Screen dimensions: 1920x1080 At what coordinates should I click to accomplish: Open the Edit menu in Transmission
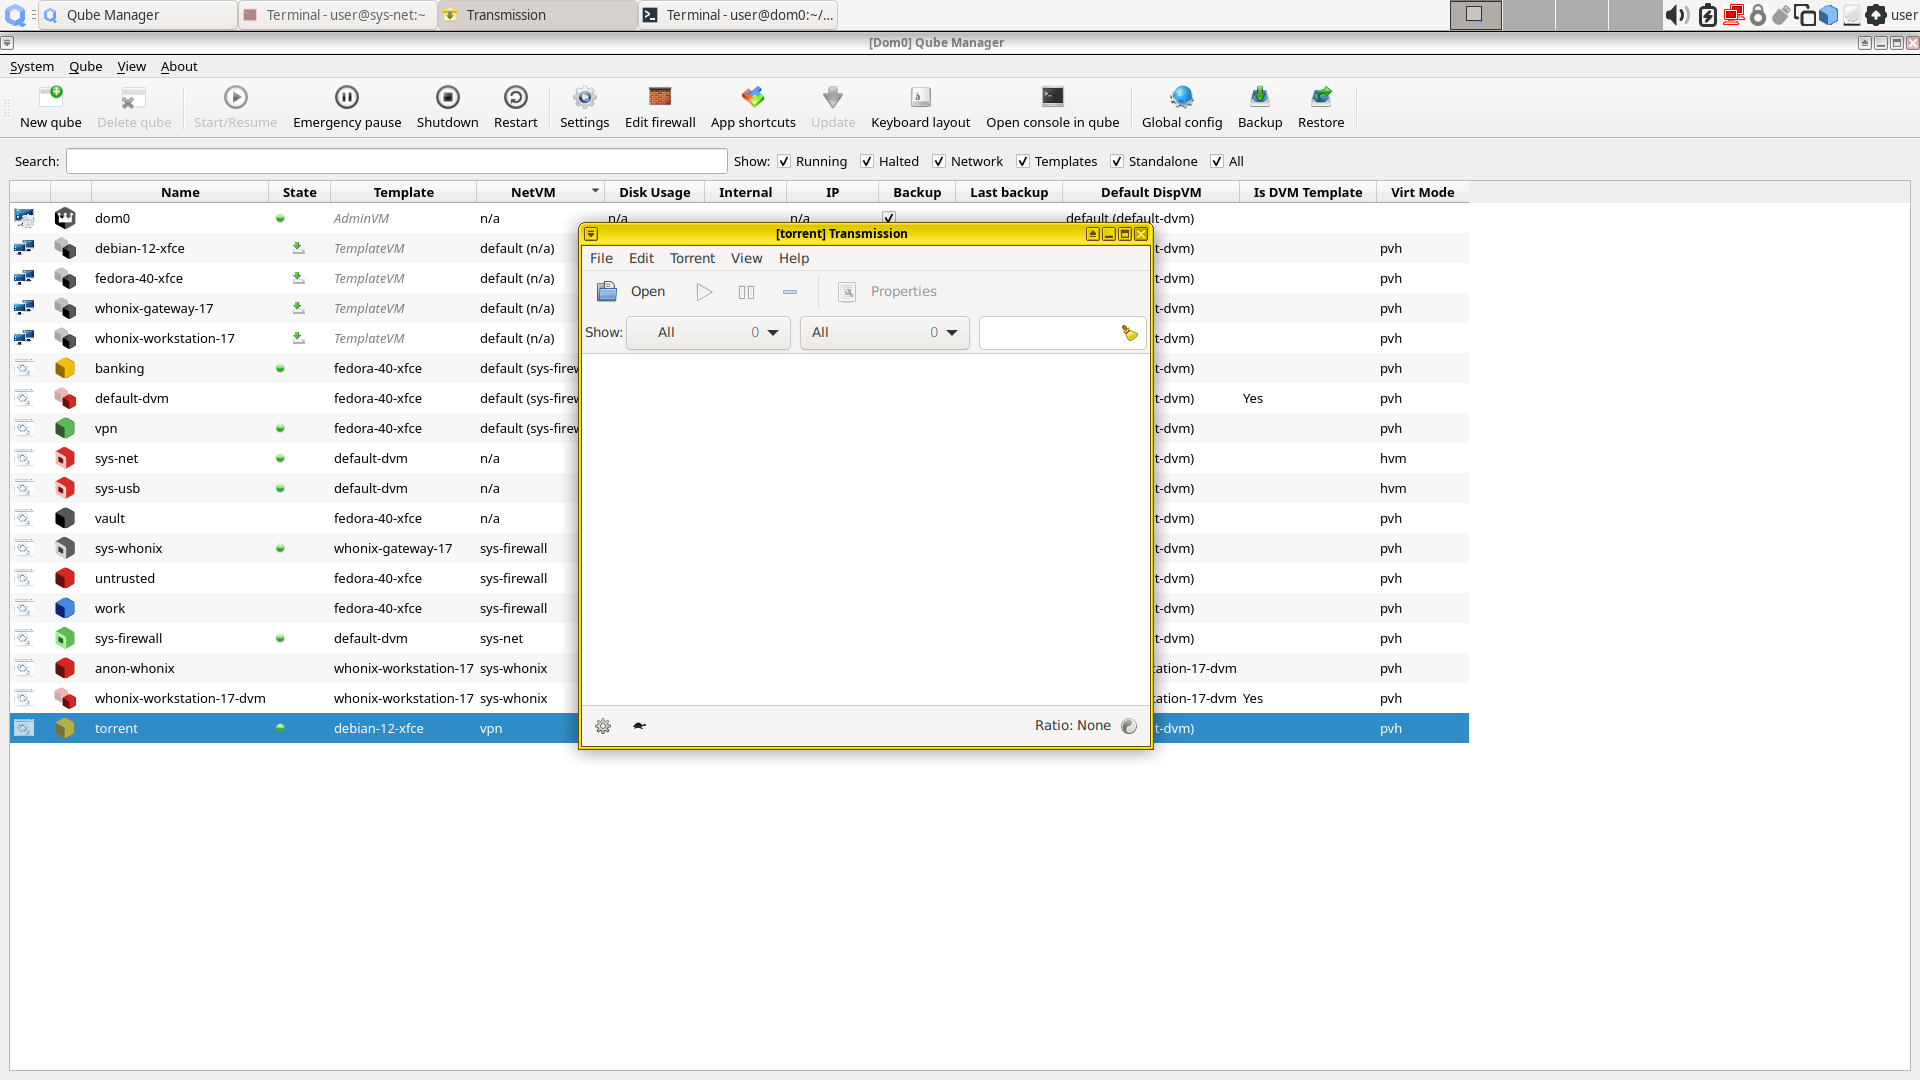(641, 259)
